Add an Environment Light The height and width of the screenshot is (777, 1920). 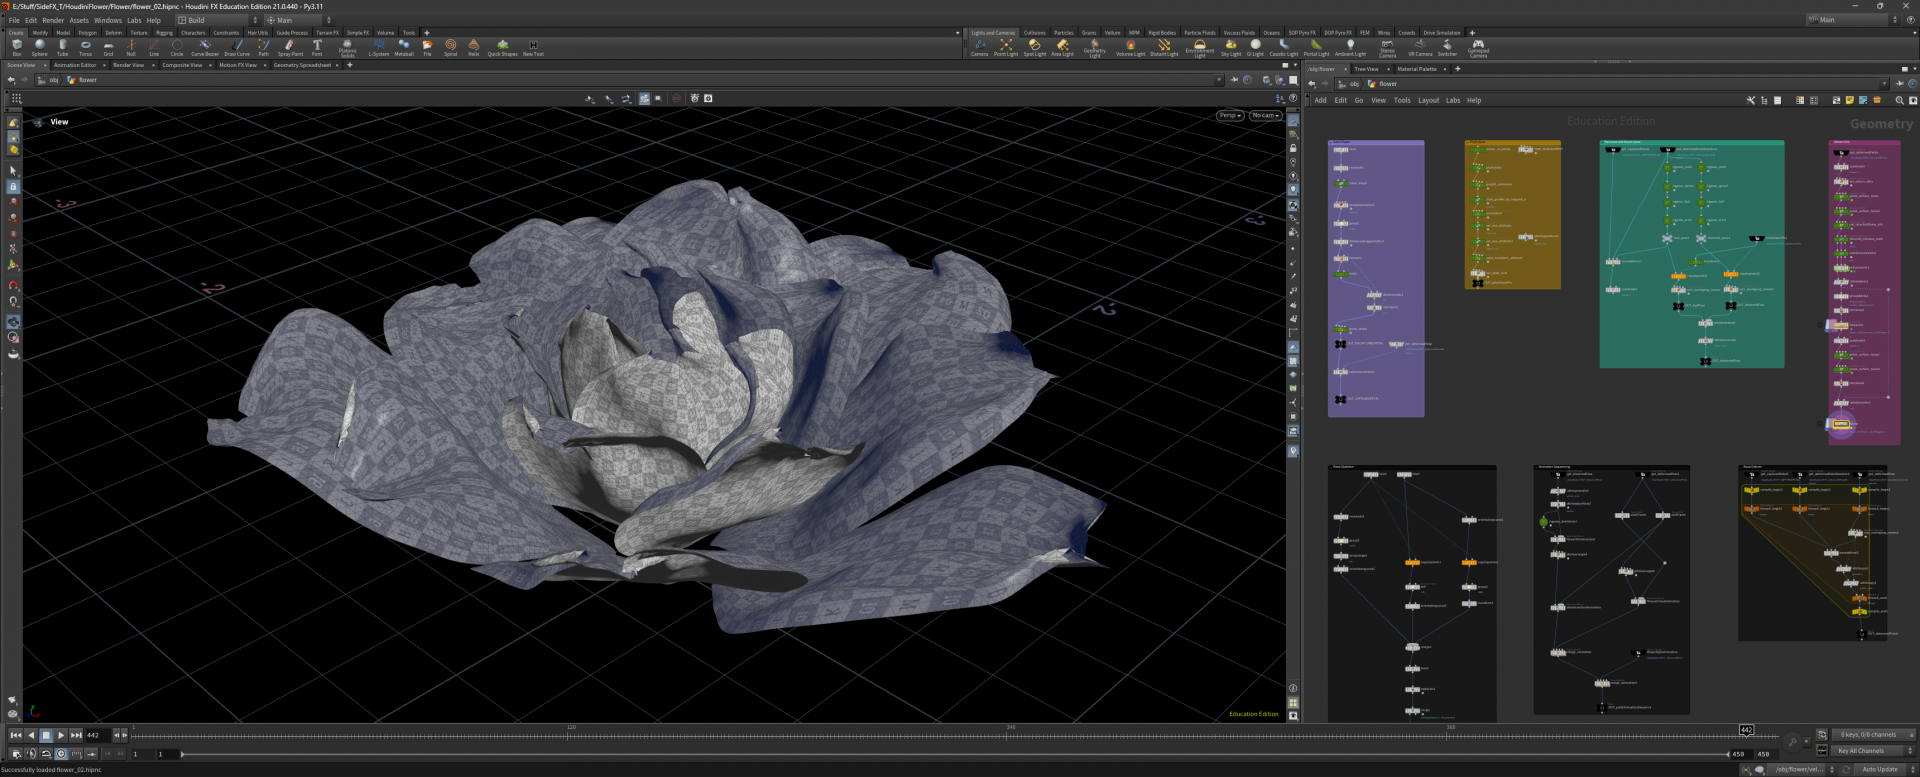point(1199,46)
